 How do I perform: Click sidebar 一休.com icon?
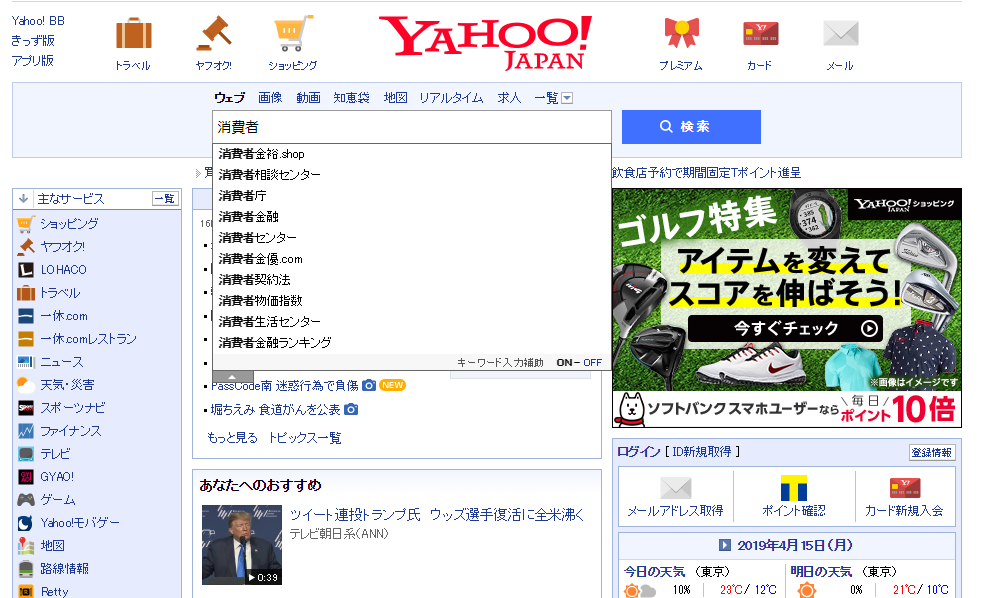26,316
